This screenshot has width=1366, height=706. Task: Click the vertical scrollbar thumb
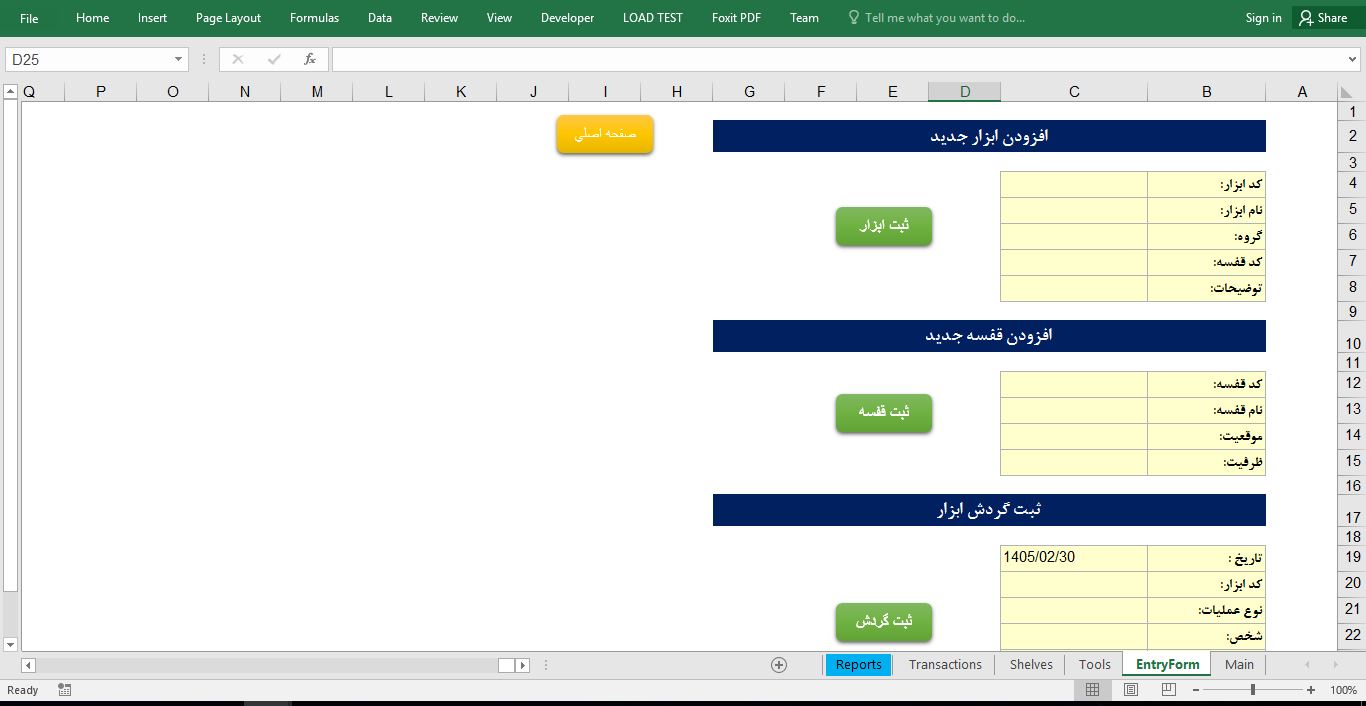[x=10, y=346]
